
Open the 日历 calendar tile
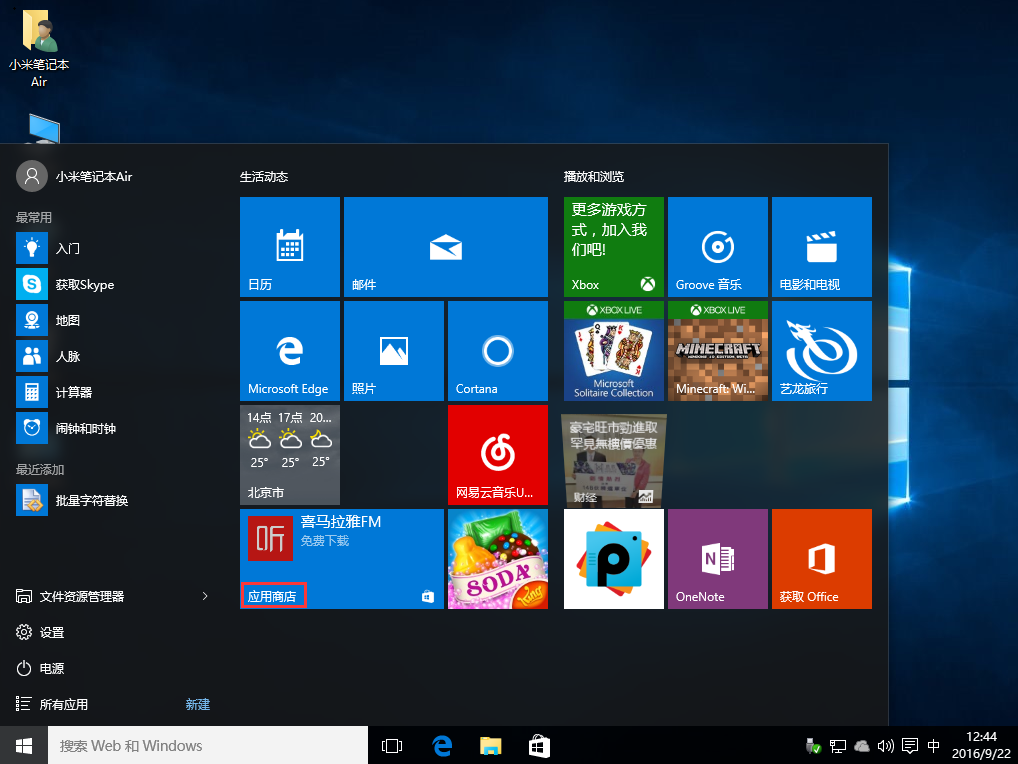(290, 247)
